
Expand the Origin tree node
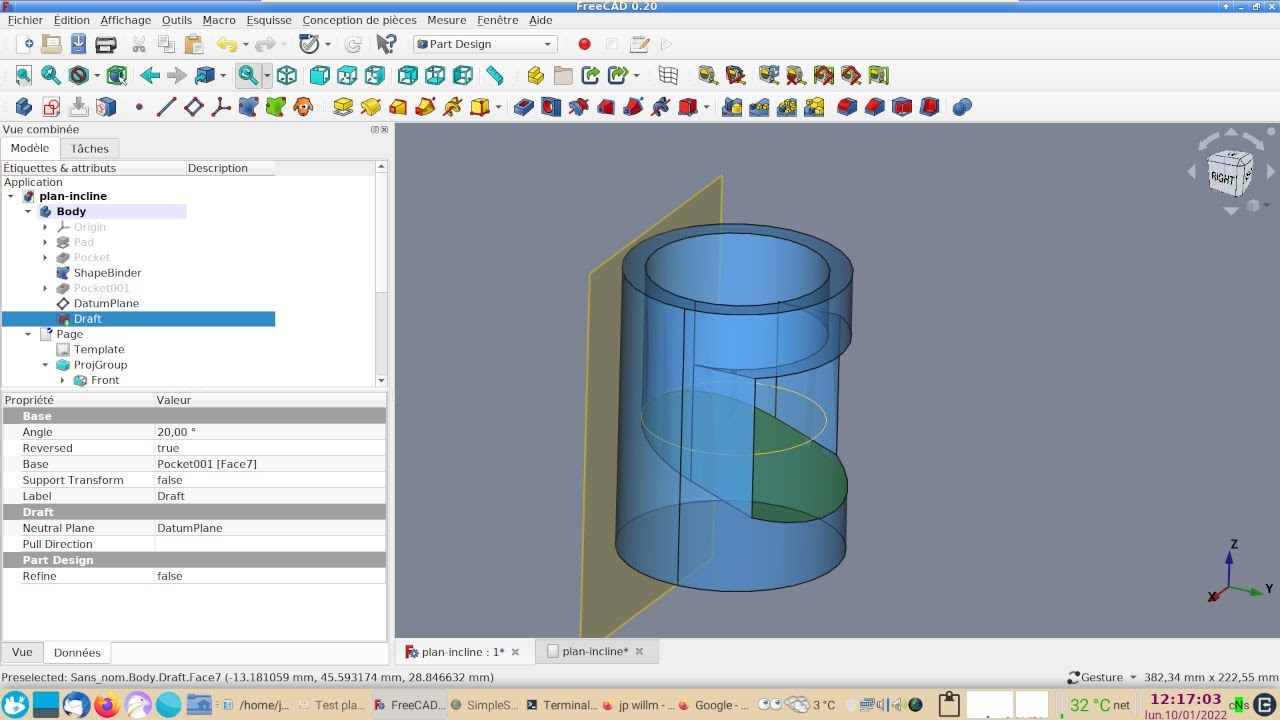pyautogui.click(x=45, y=227)
